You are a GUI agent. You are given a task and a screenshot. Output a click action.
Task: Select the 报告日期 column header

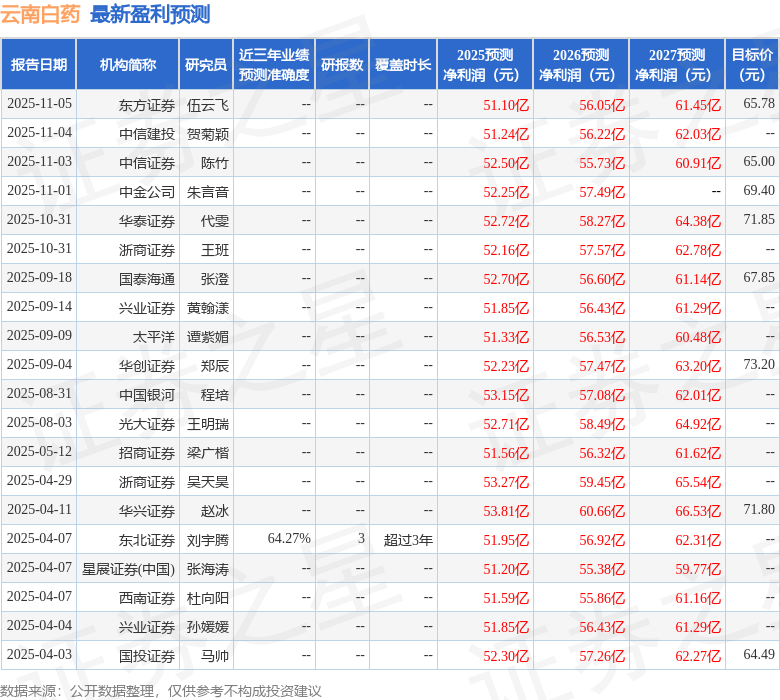click(39, 65)
